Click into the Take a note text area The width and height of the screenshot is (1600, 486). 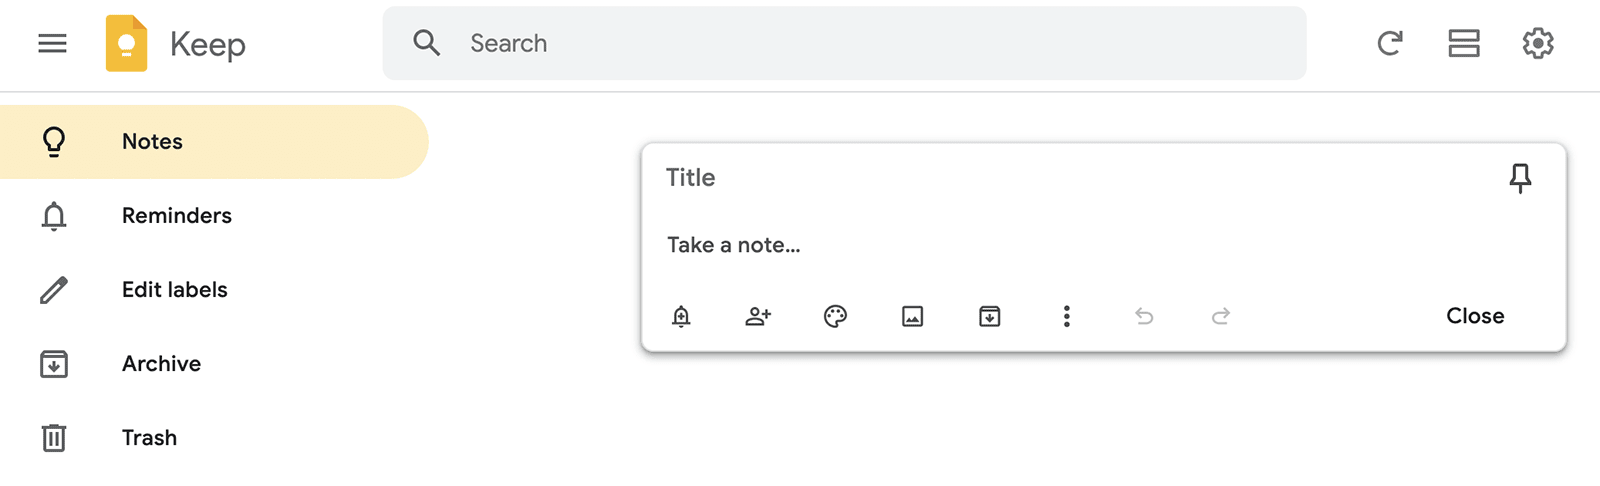tap(1000, 245)
